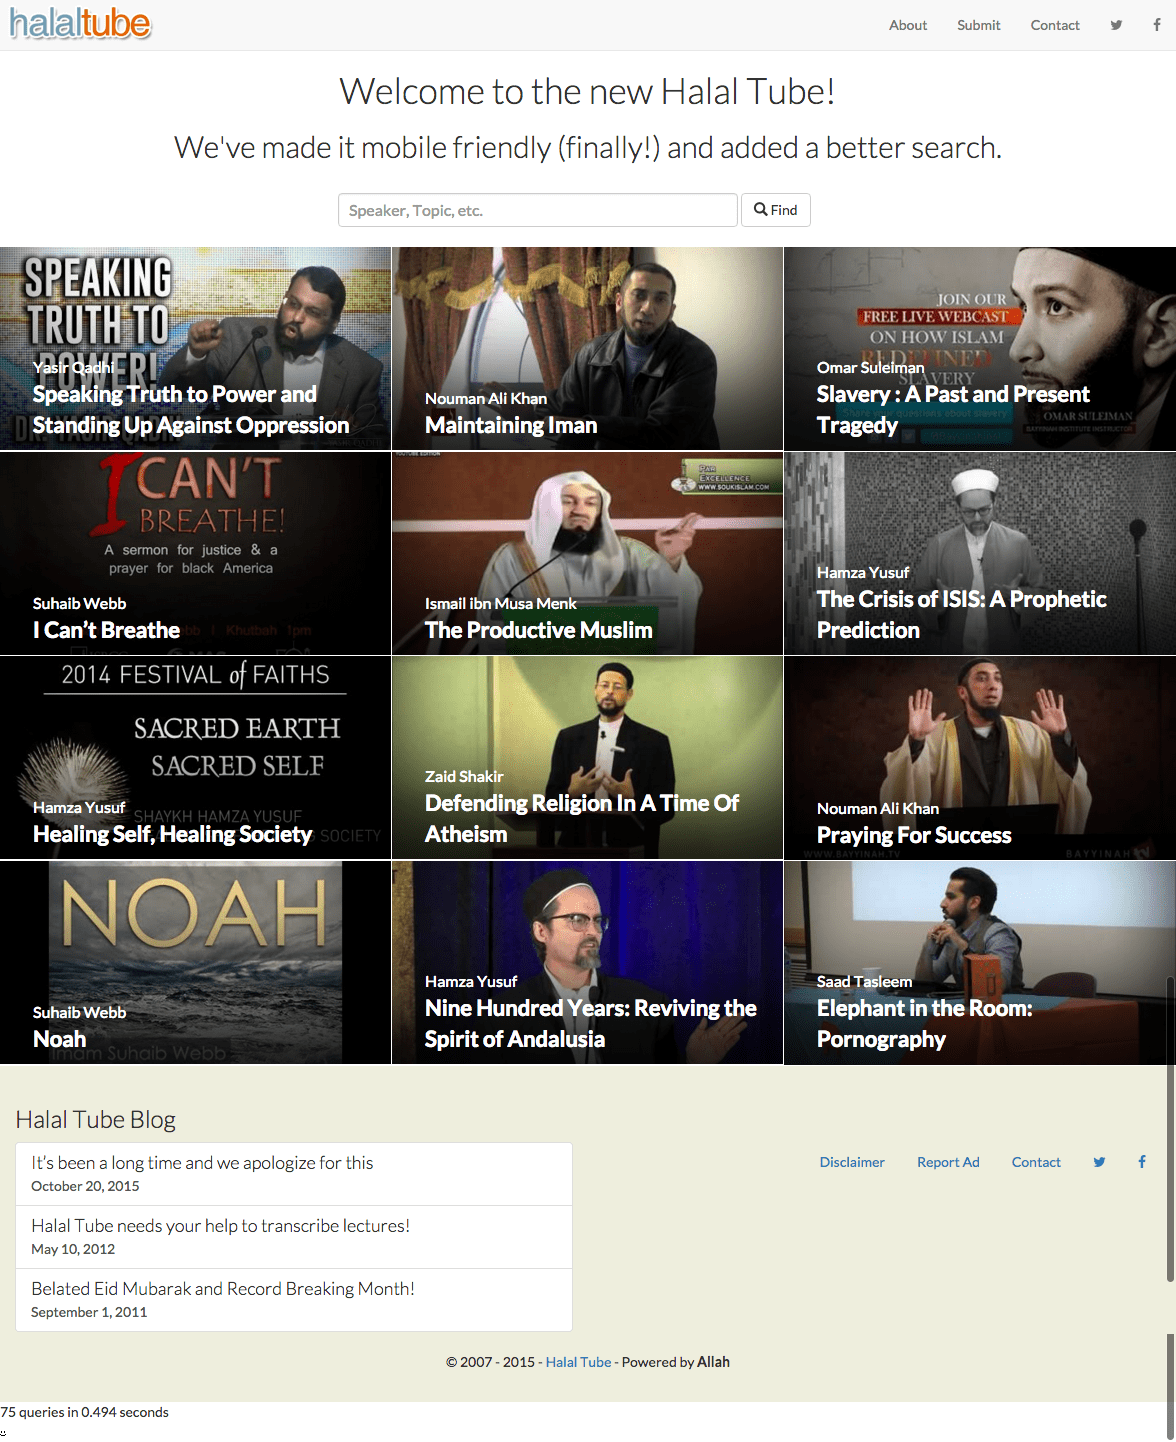Image resolution: width=1176 pixels, height=1442 pixels.
Task: Open the Facebook icon in the top navigation
Action: click(x=1157, y=25)
